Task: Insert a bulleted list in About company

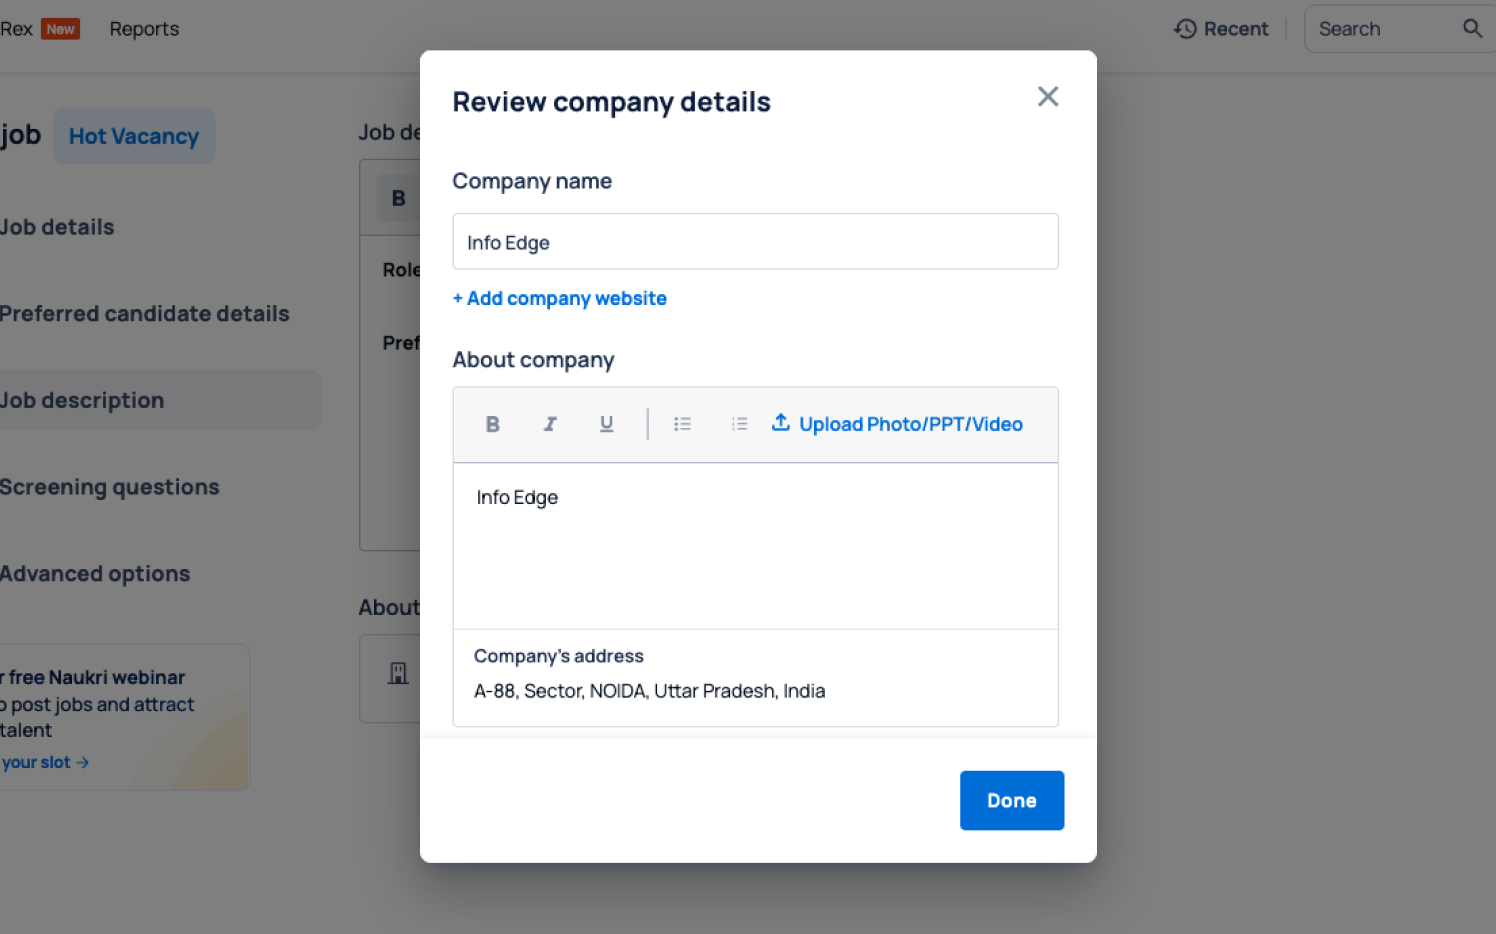Action: click(682, 424)
